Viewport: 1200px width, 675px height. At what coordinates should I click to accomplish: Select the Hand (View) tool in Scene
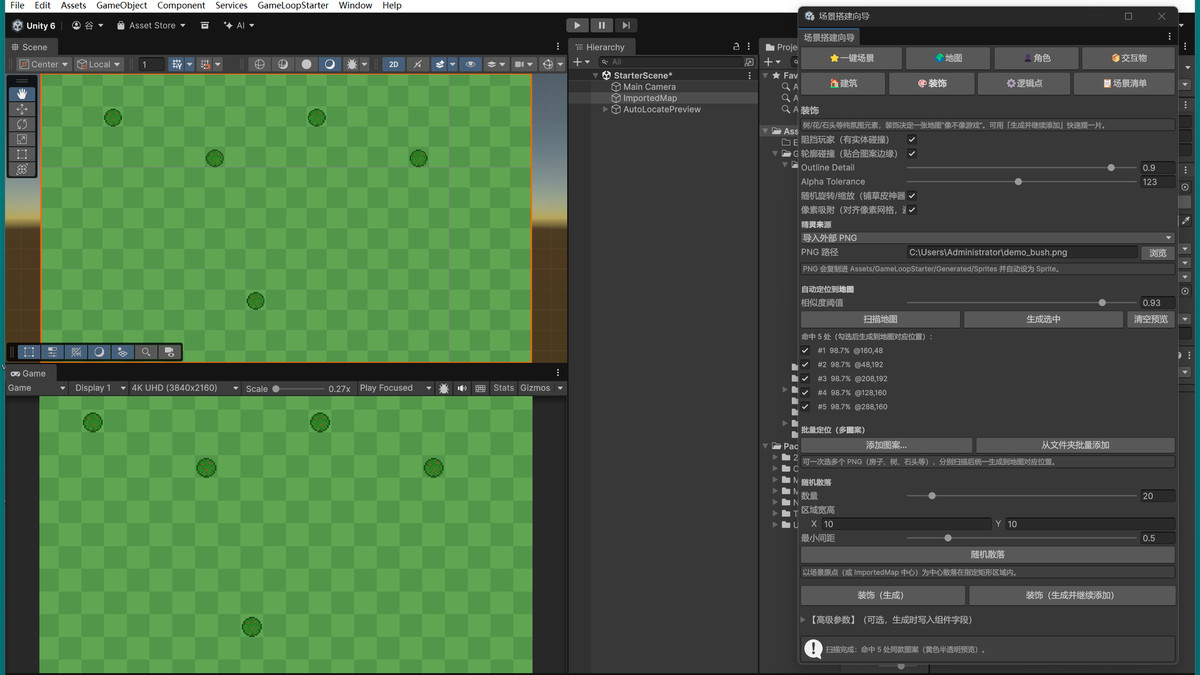point(22,94)
